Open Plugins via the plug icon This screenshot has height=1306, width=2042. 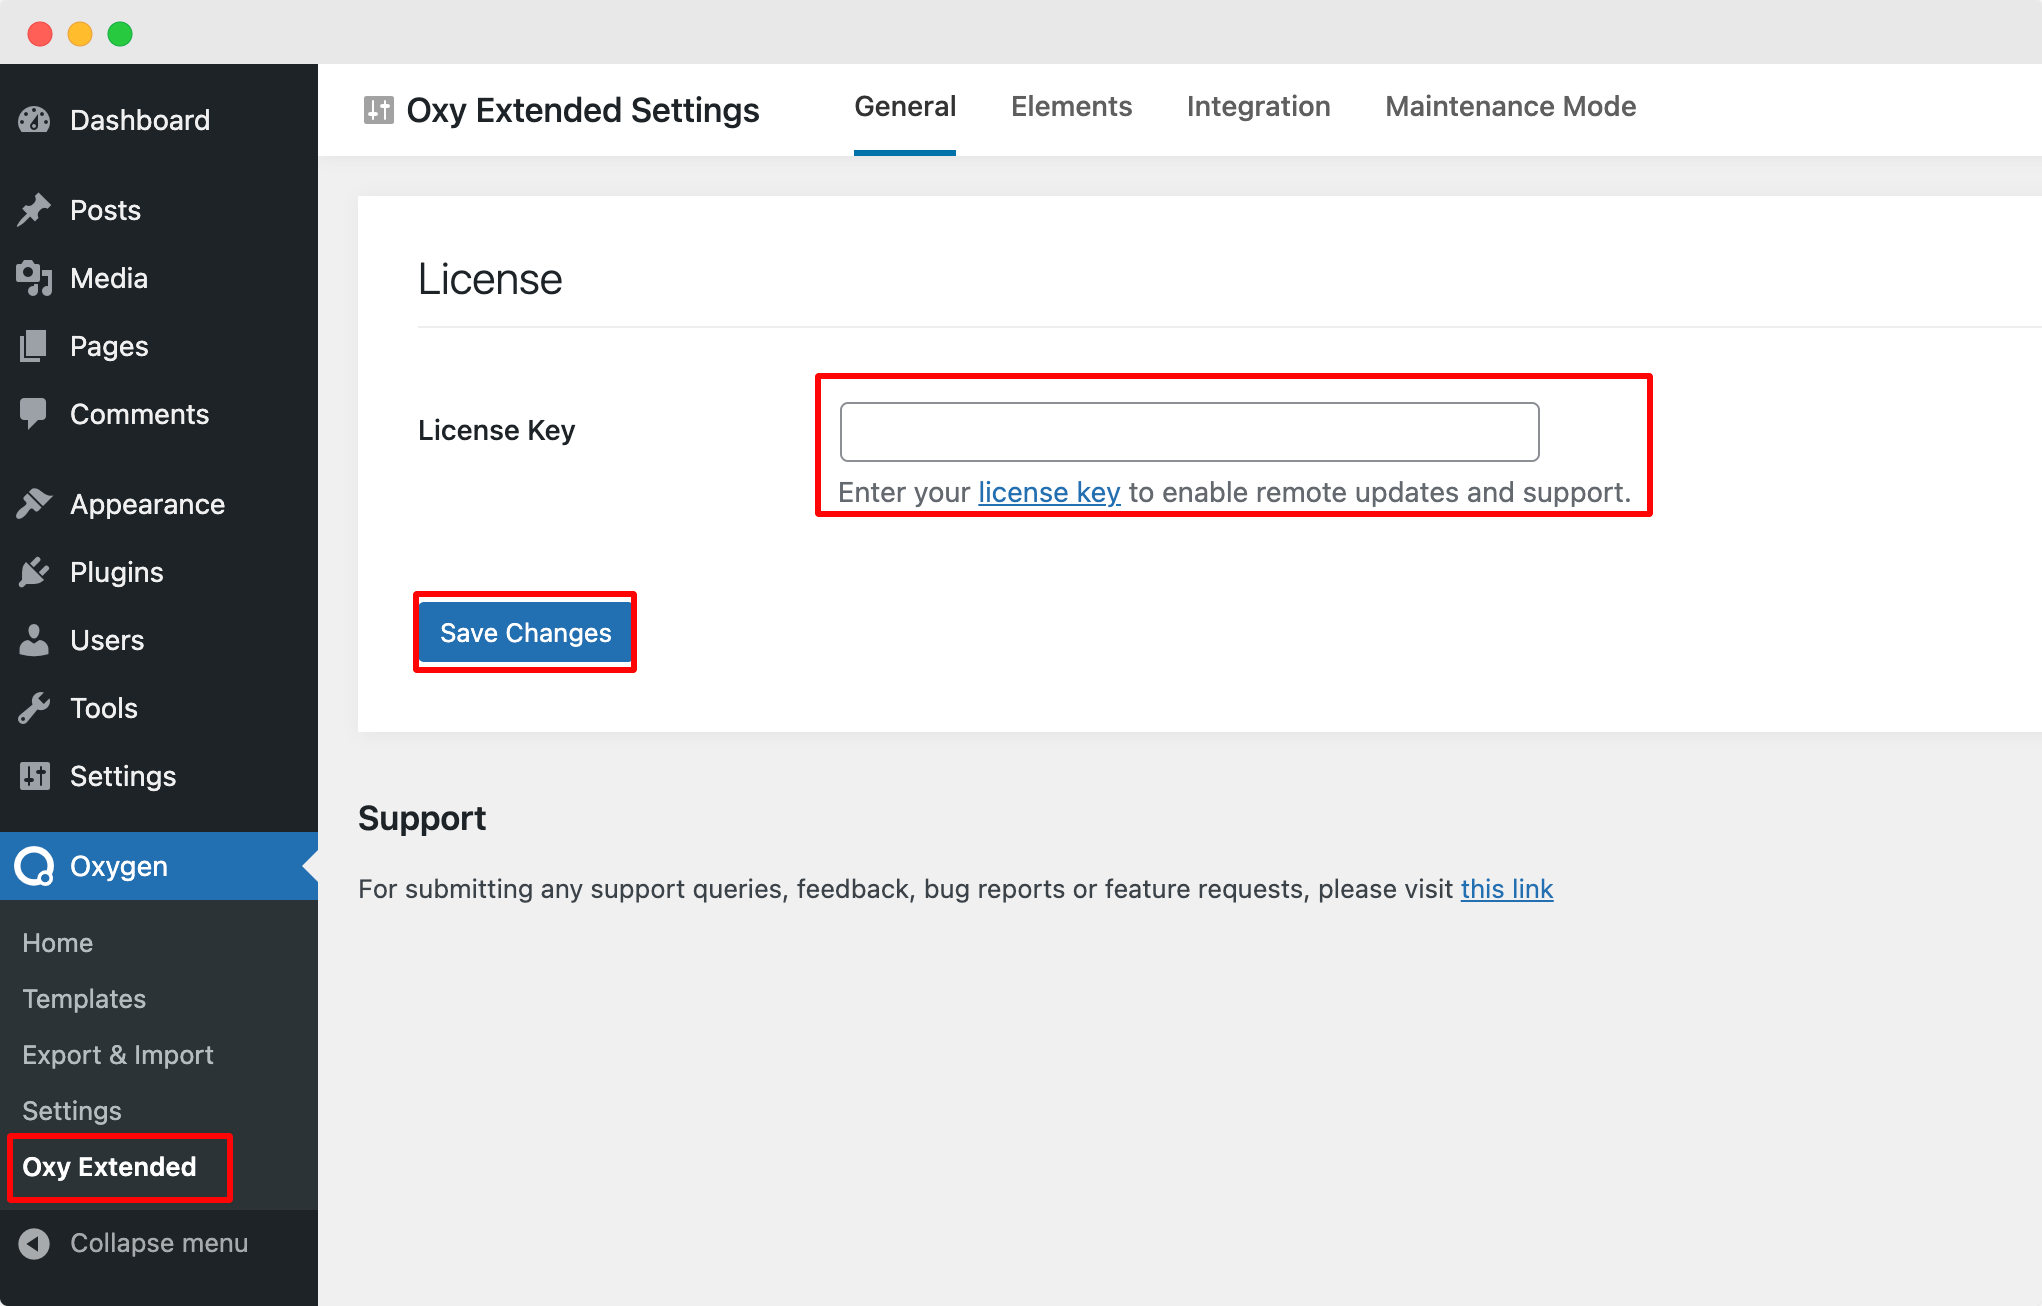34,571
